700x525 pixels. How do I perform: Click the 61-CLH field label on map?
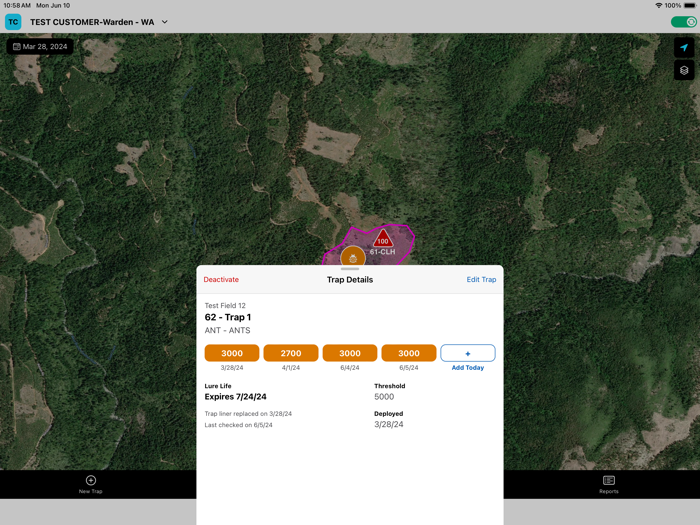[x=382, y=252]
